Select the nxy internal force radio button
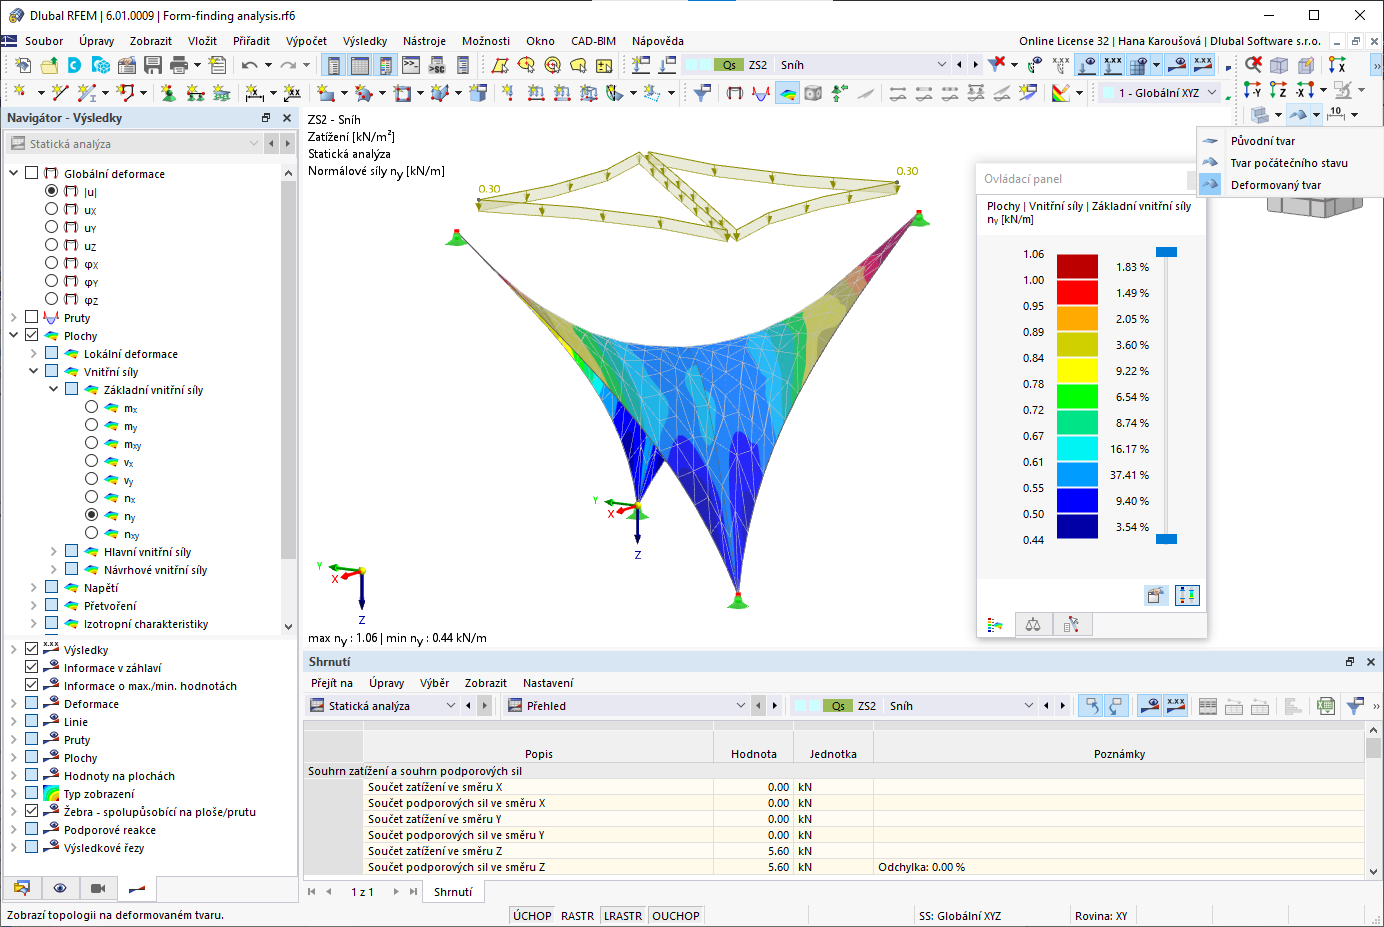The image size is (1384, 927). (x=92, y=533)
